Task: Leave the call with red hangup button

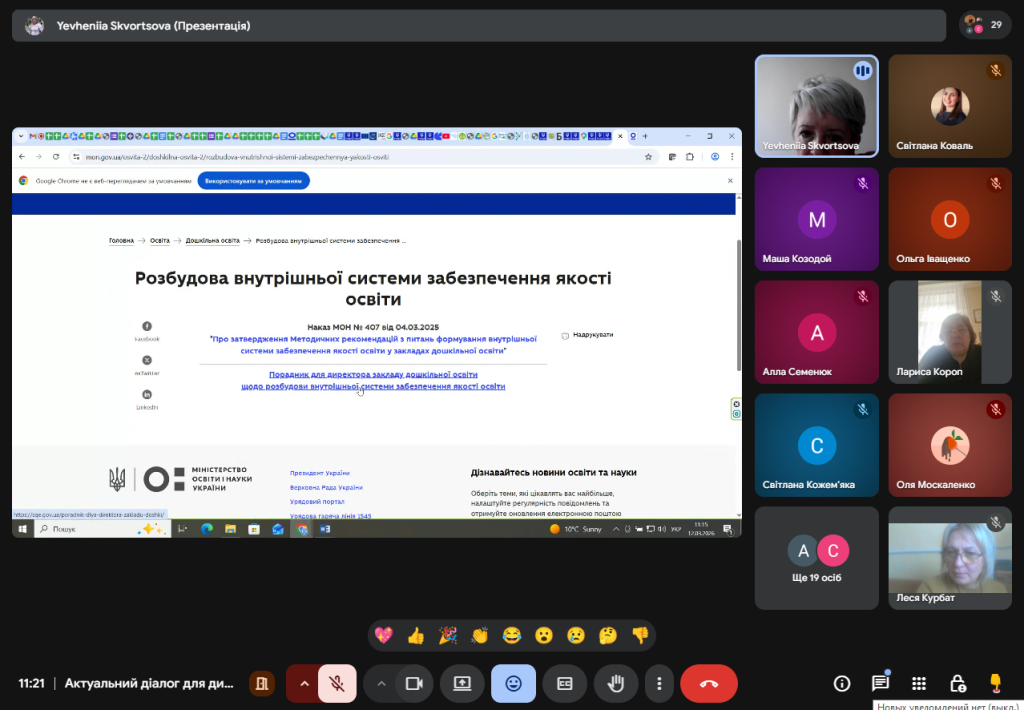Action: pos(708,684)
